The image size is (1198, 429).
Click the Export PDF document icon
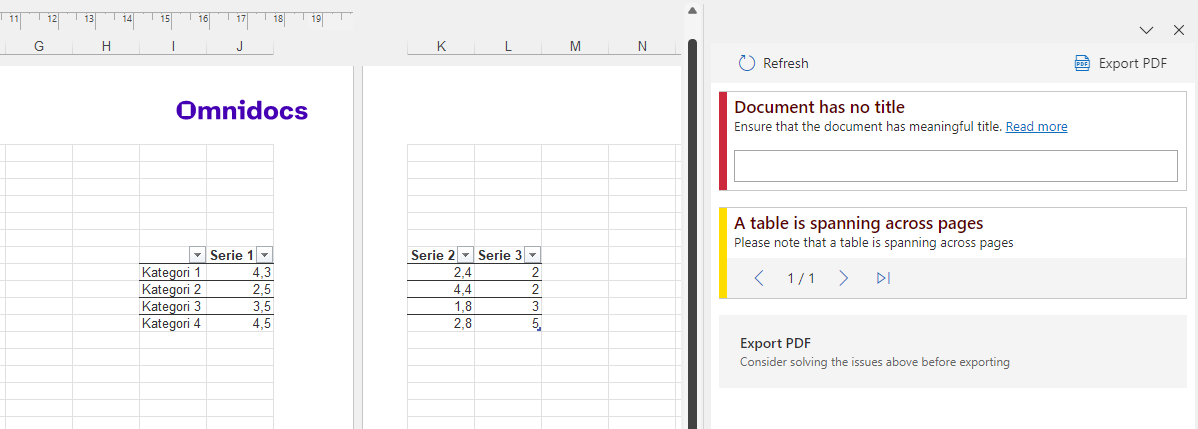pyautogui.click(x=1082, y=63)
